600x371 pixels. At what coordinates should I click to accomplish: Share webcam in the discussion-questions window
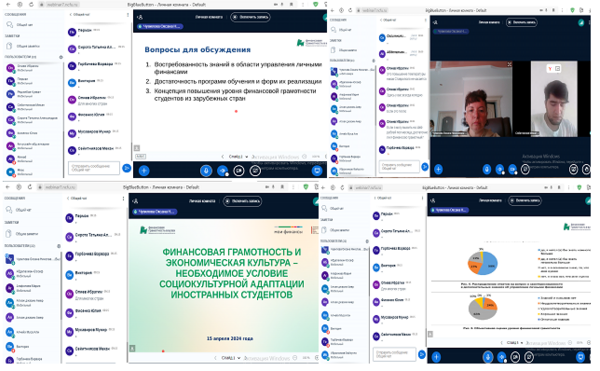[239, 171]
